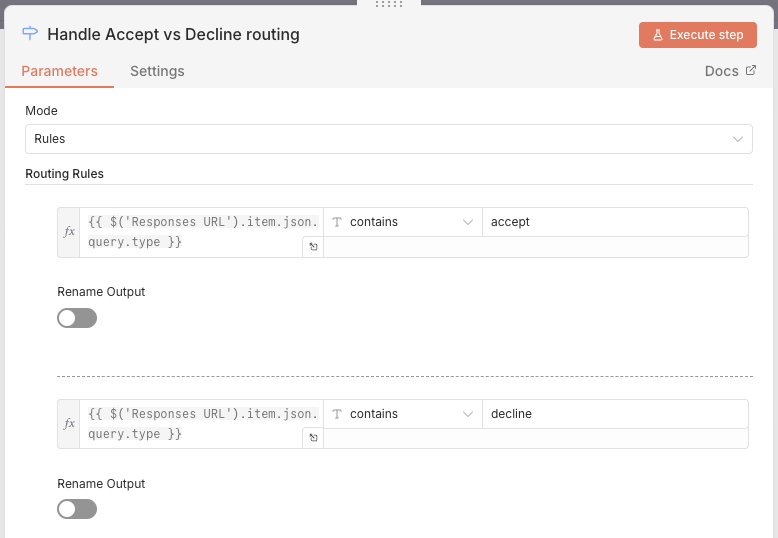Open the Settings tab

pyautogui.click(x=157, y=71)
